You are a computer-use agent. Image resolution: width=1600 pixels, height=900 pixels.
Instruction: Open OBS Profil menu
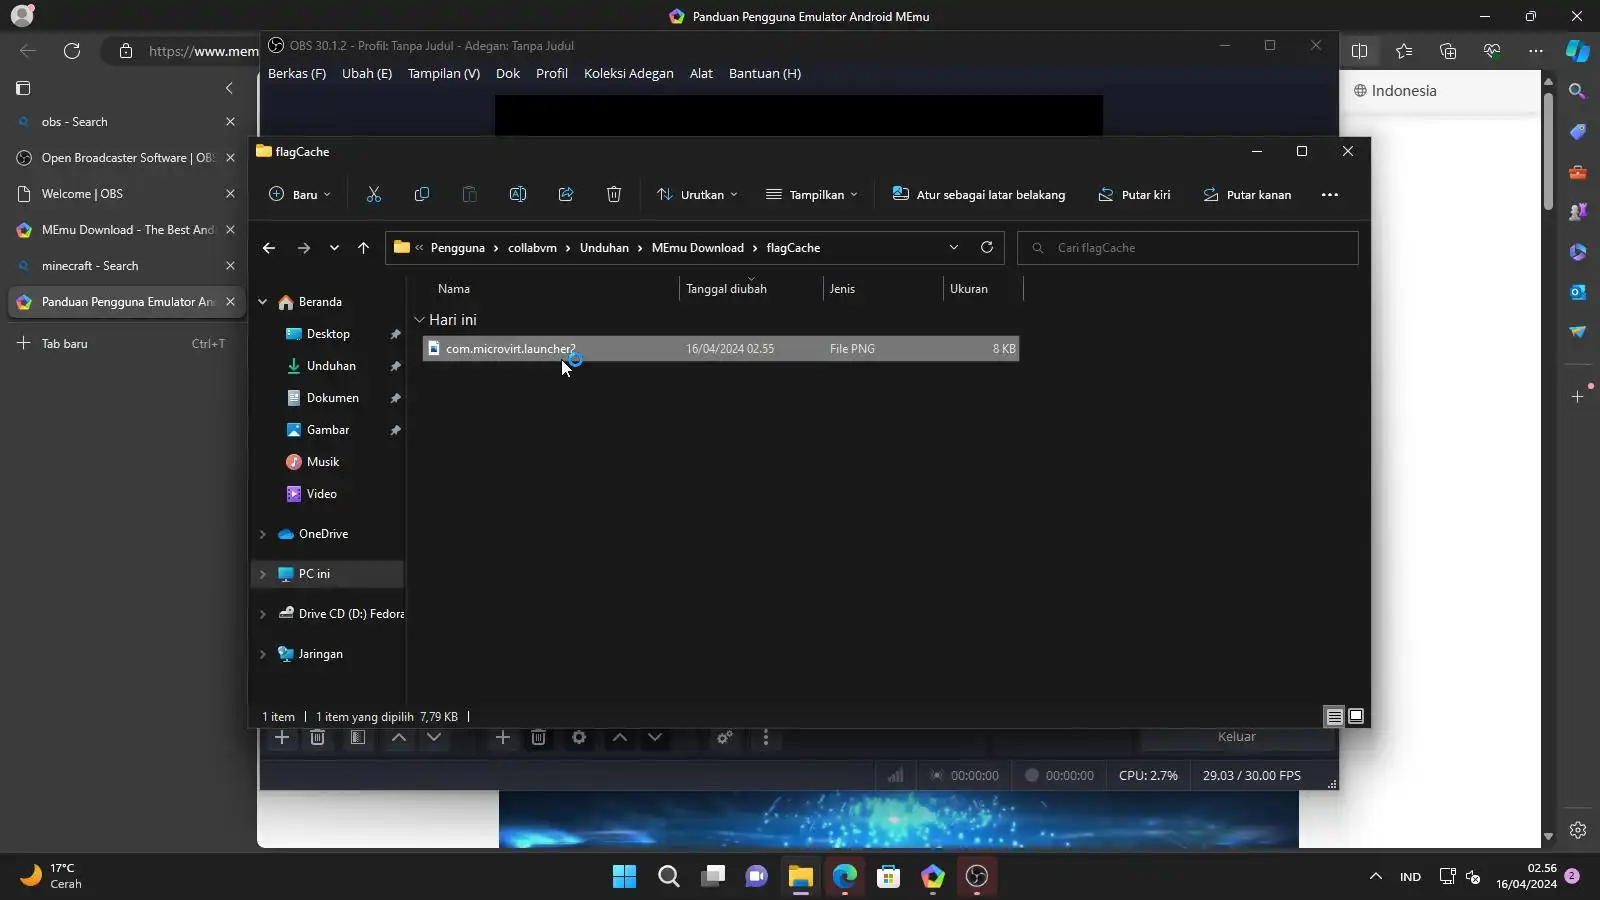point(552,74)
